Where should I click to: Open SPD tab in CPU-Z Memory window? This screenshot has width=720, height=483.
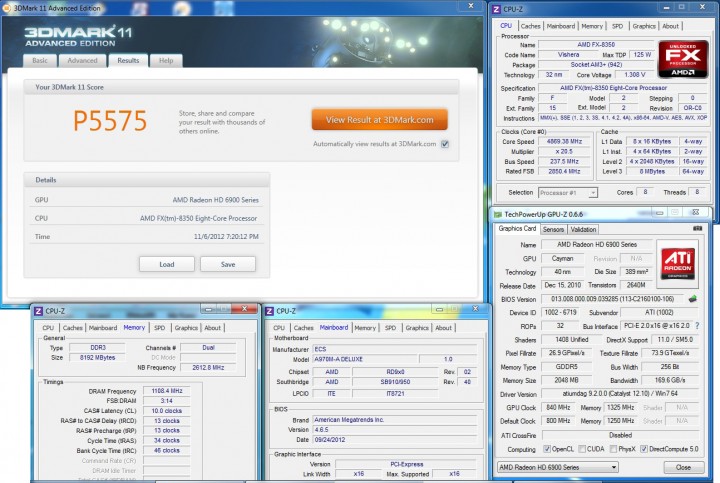coord(159,328)
